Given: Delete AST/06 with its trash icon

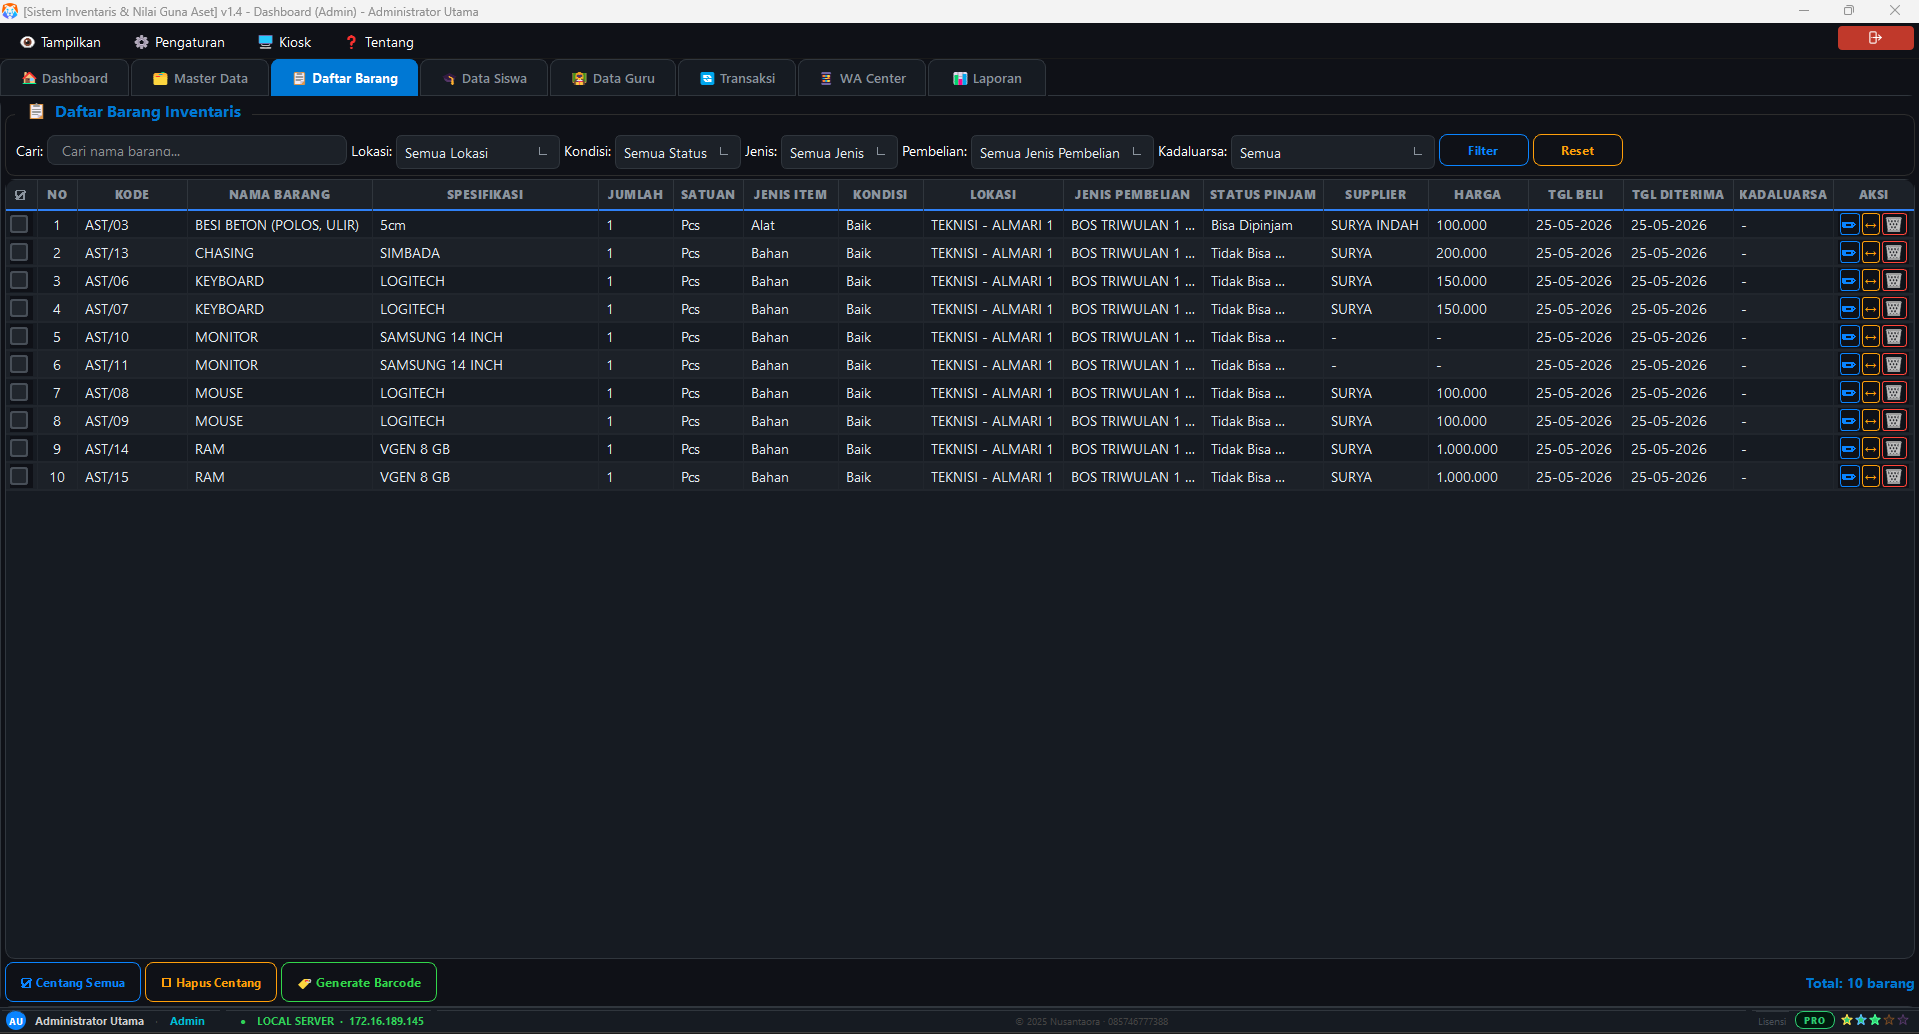Looking at the screenshot, I should (x=1894, y=281).
